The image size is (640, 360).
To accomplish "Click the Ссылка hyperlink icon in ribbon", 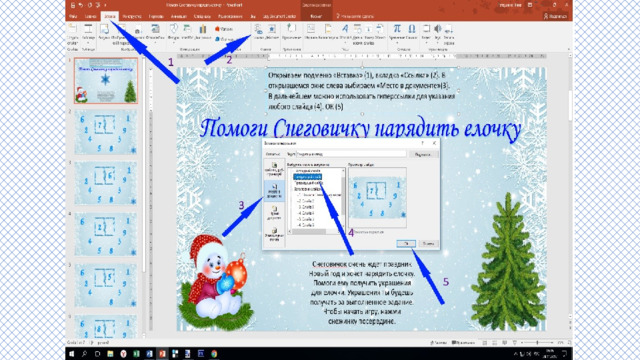I will [x=259, y=32].
